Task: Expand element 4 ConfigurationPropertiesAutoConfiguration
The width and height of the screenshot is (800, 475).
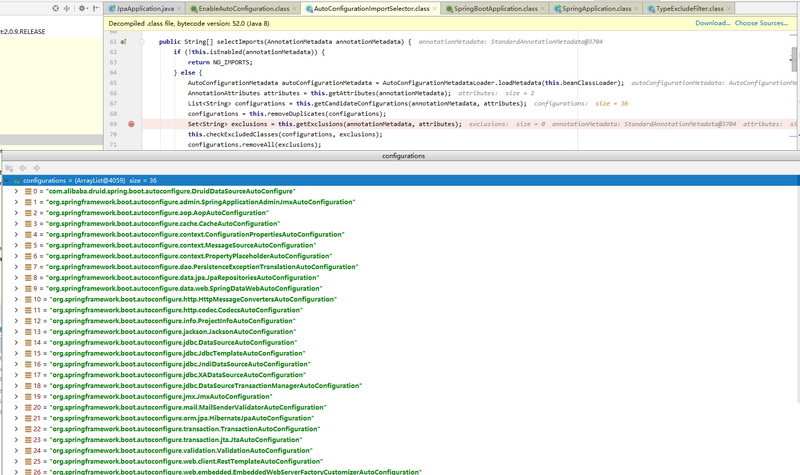Action: click(x=16, y=235)
